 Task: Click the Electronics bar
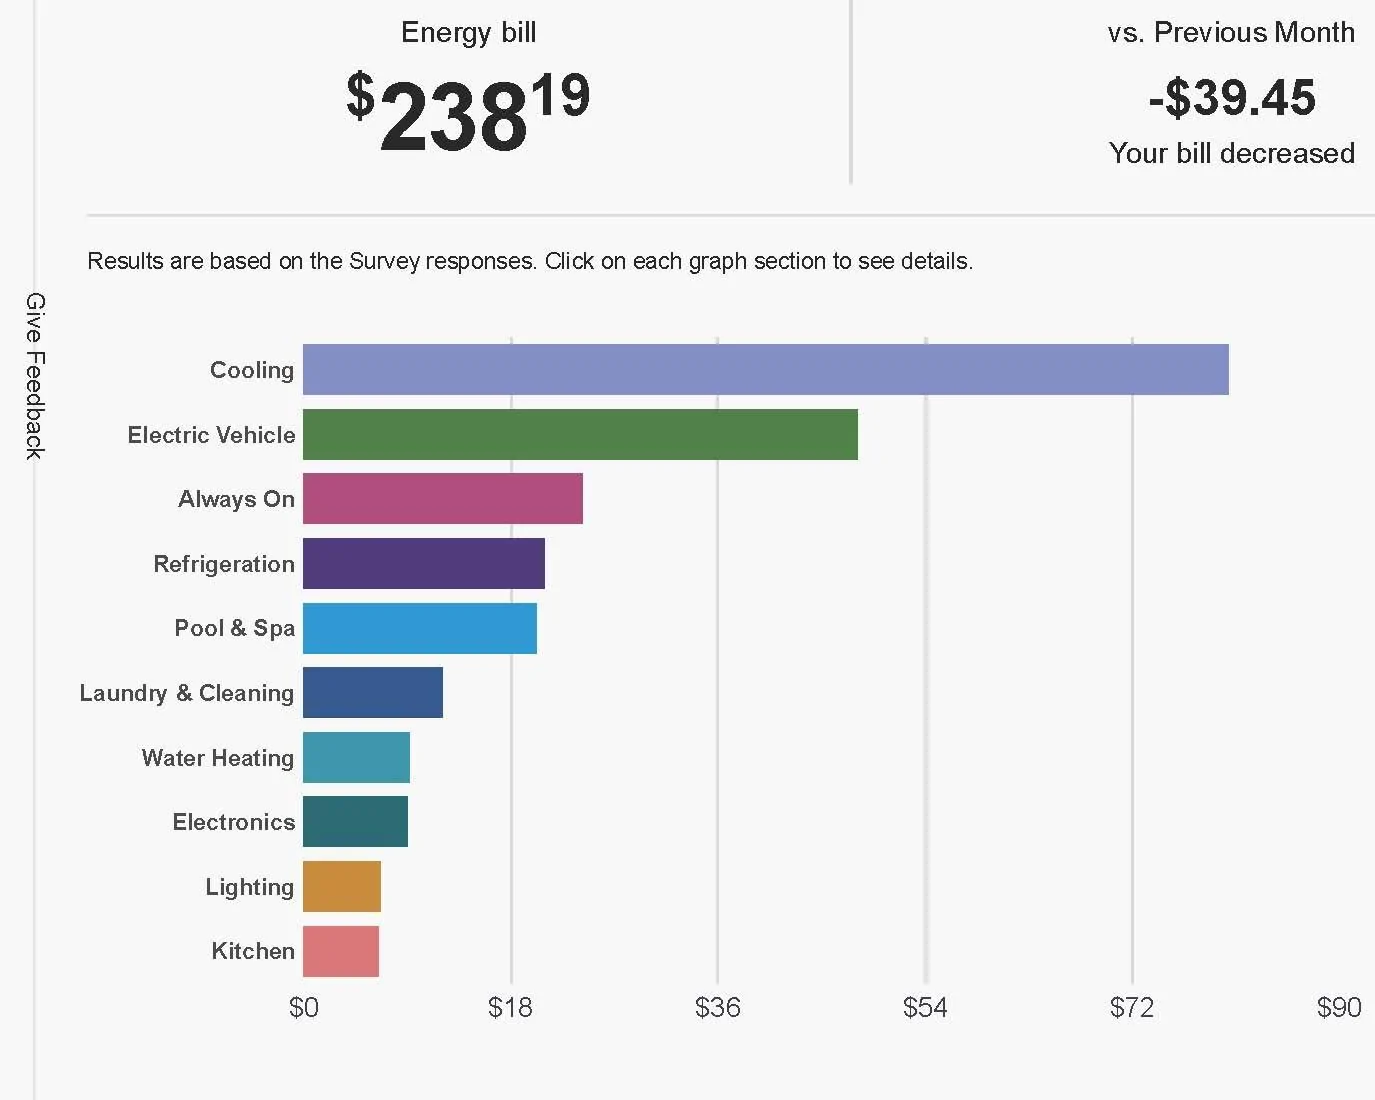pos(355,822)
